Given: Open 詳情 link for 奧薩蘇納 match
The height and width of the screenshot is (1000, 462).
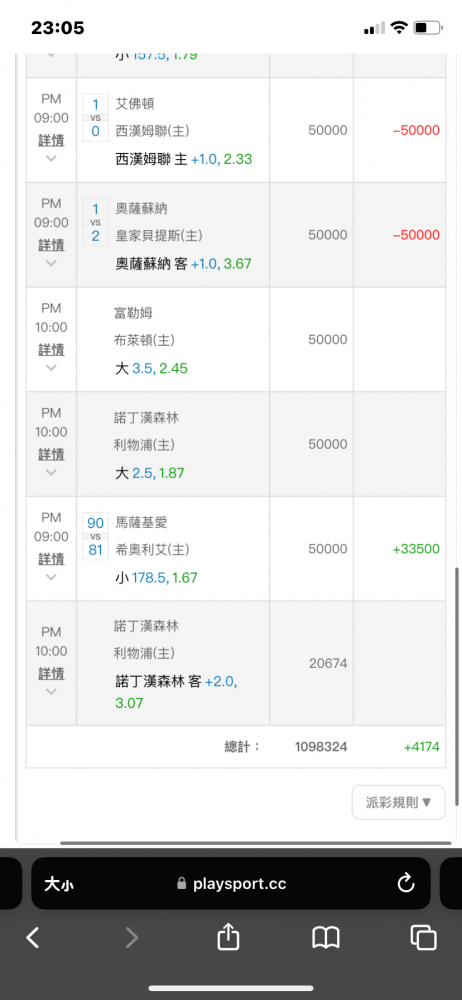Looking at the screenshot, I should [51, 244].
